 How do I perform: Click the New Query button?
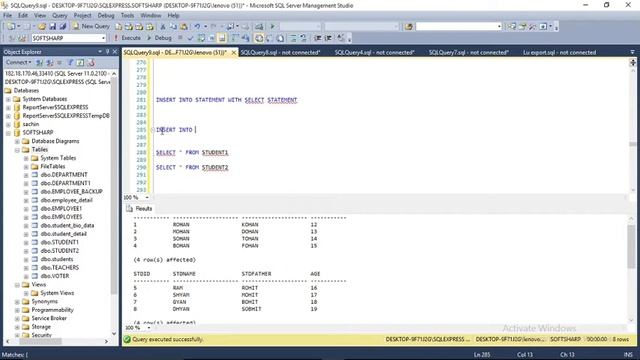pyautogui.click(x=91, y=27)
